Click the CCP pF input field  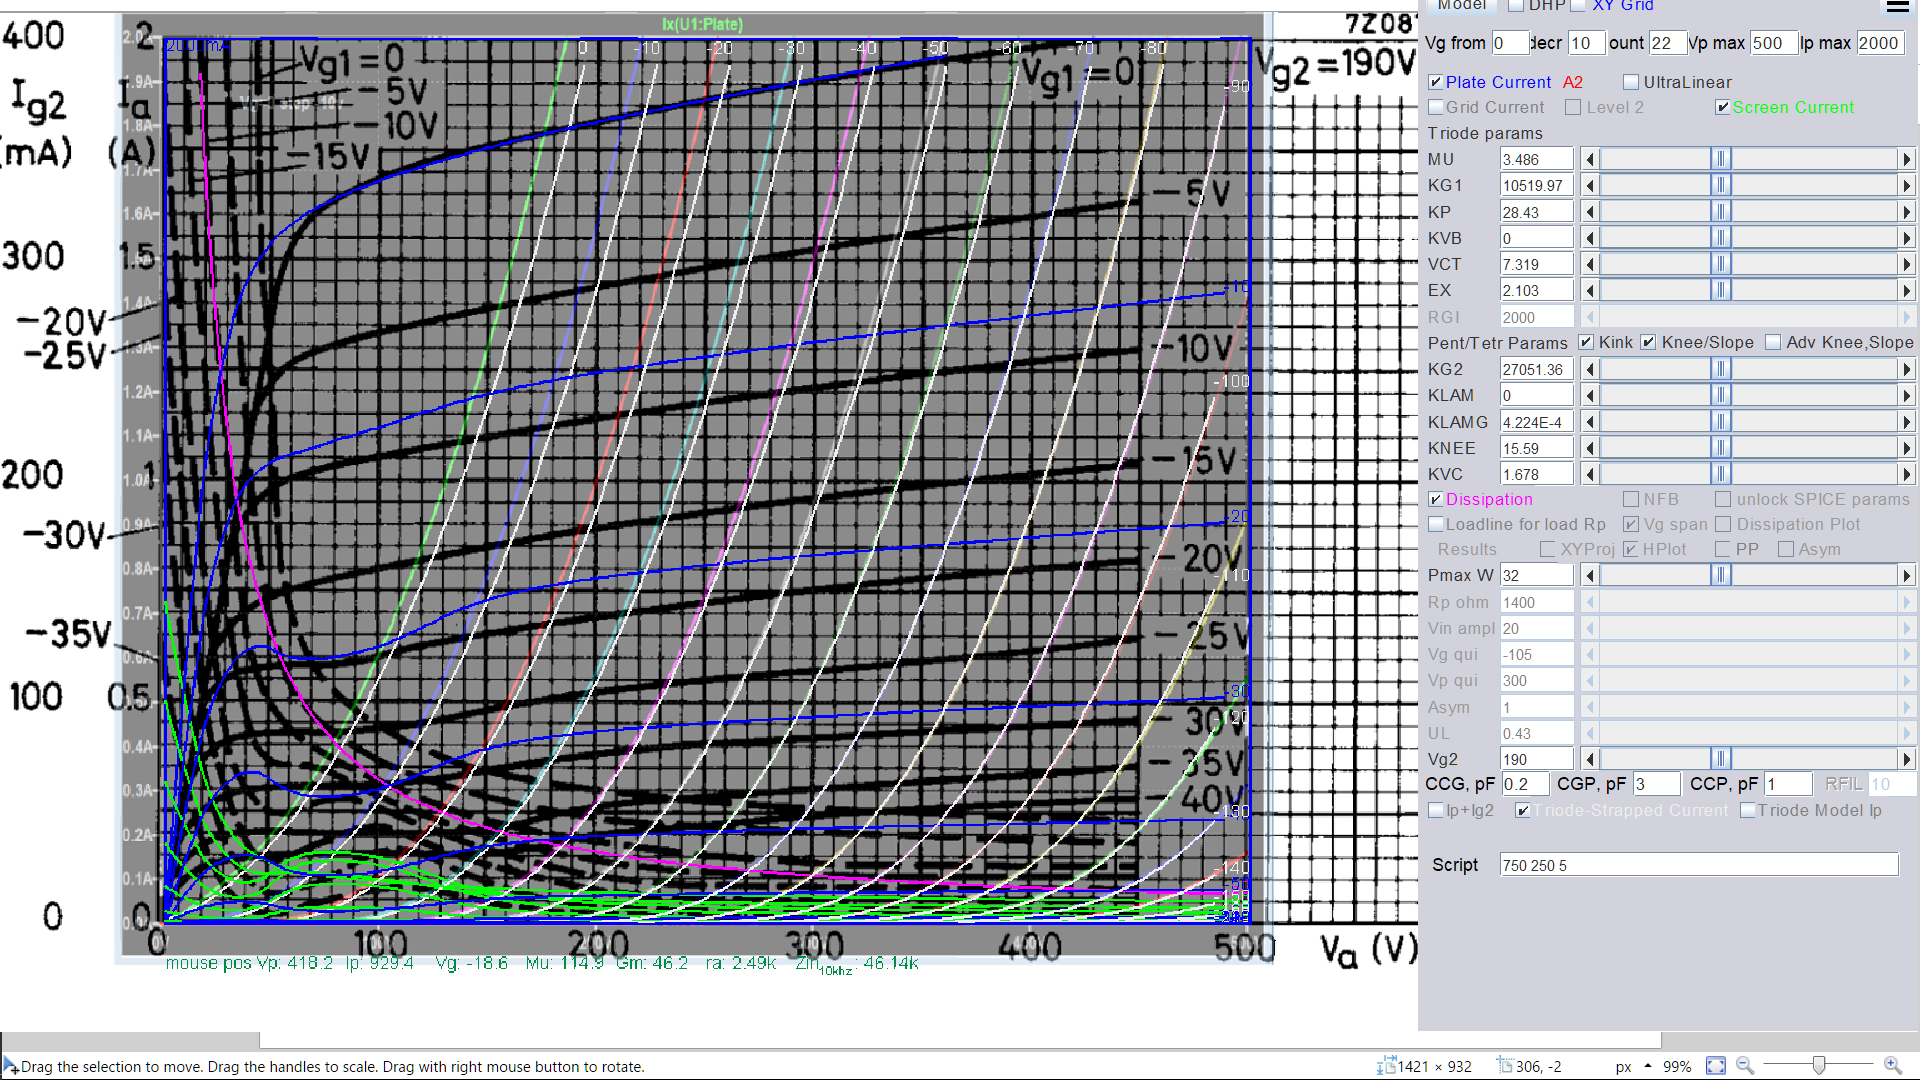pyautogui.click(x=1788, y=784)
